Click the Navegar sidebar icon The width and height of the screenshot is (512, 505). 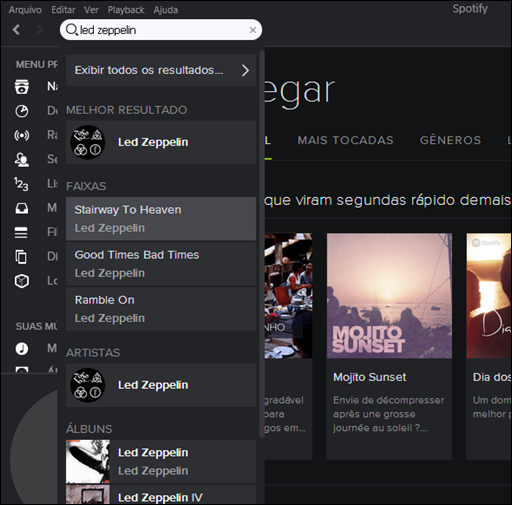pos(22,87)
